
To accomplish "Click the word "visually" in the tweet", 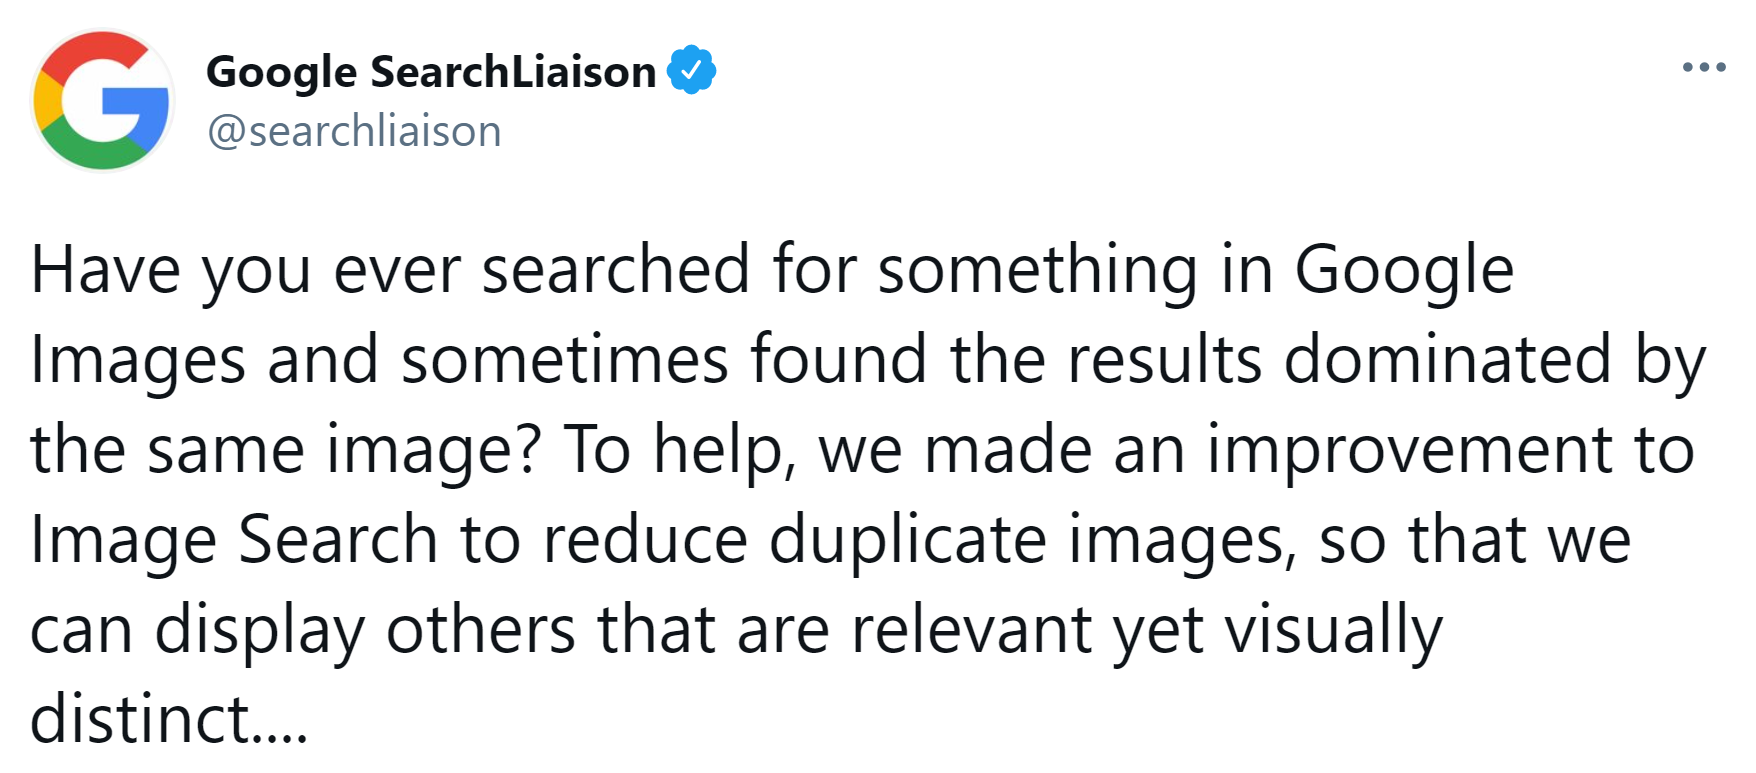I will [1334, 630].
